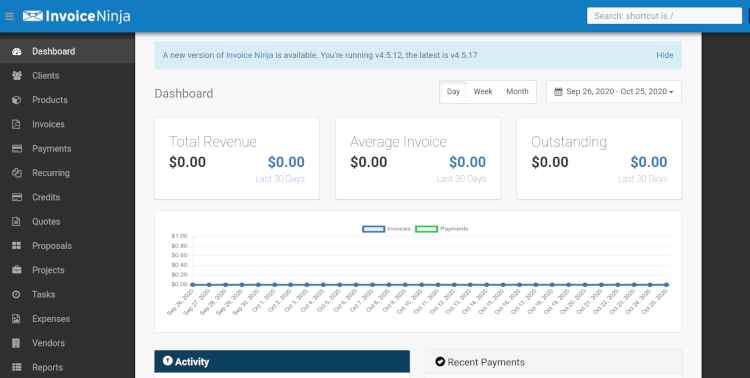Click the Credits card icon
The width and height of the screenshot is (750, 378).
coord(17,197)
